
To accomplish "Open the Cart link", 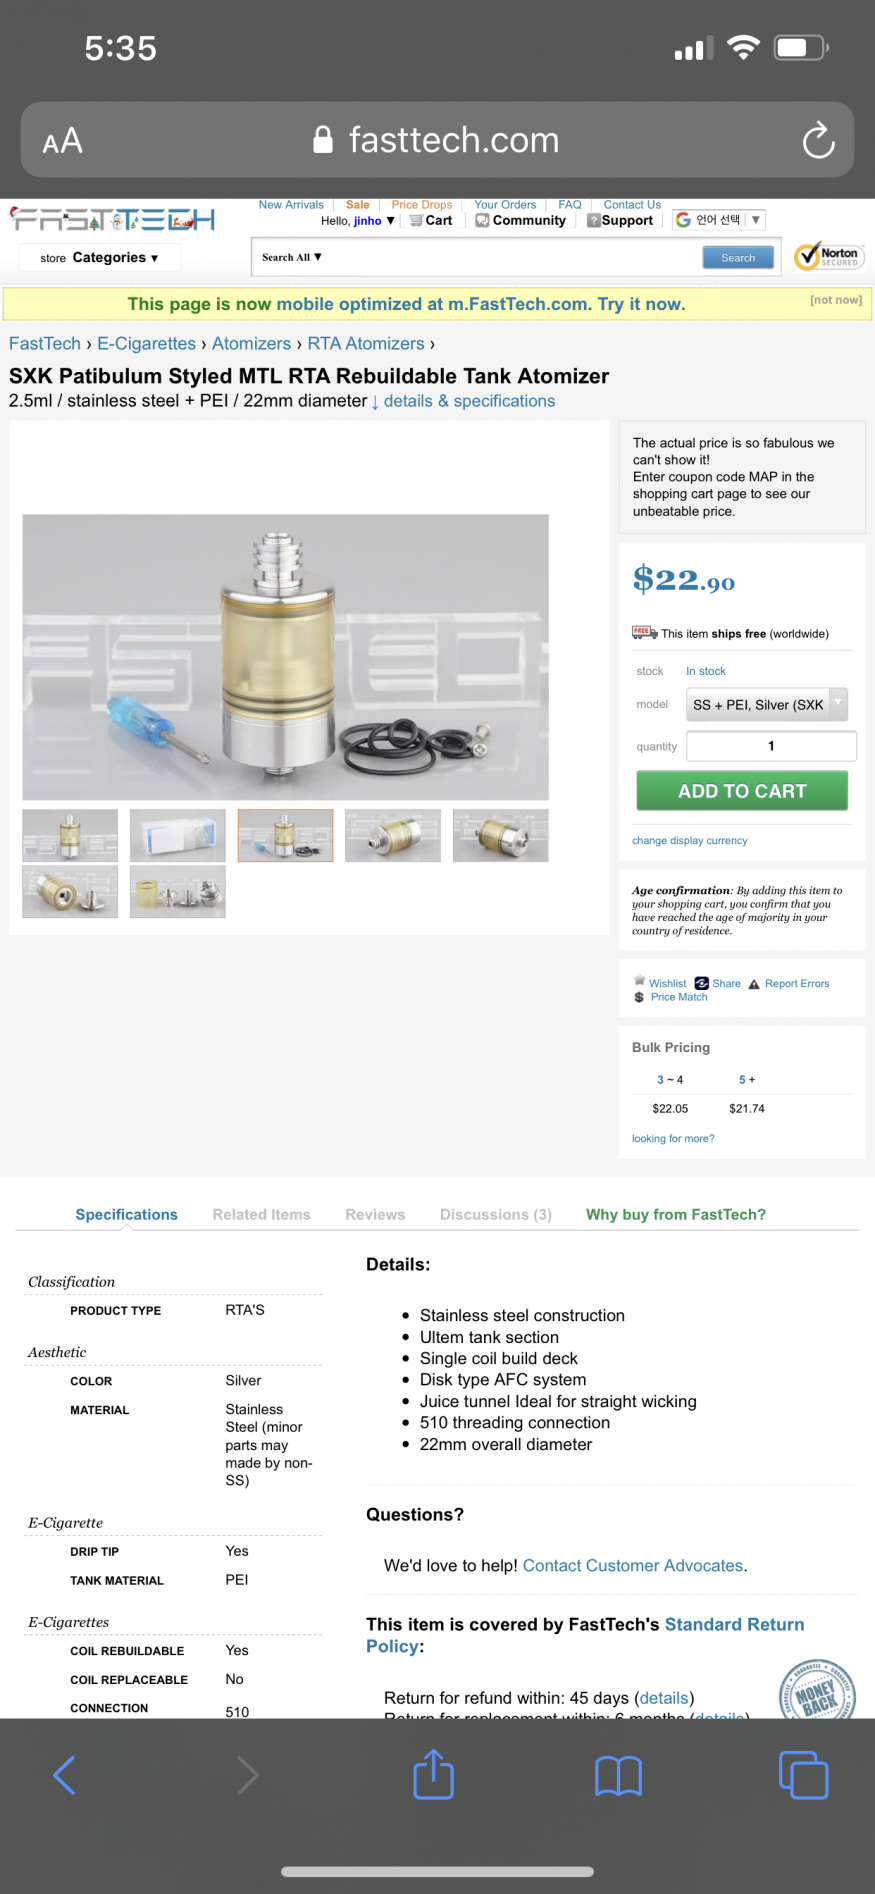I will (x=431, y=220).
